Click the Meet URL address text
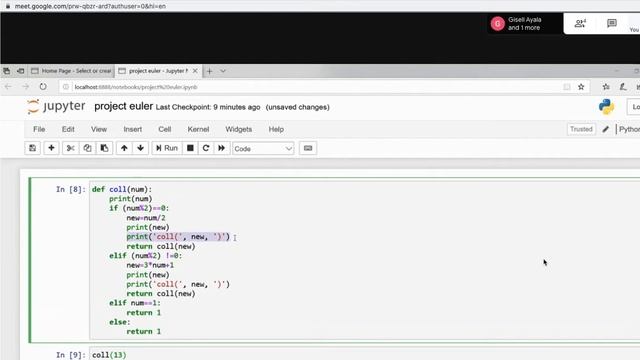The image size is (640, 360). [90, 6]
